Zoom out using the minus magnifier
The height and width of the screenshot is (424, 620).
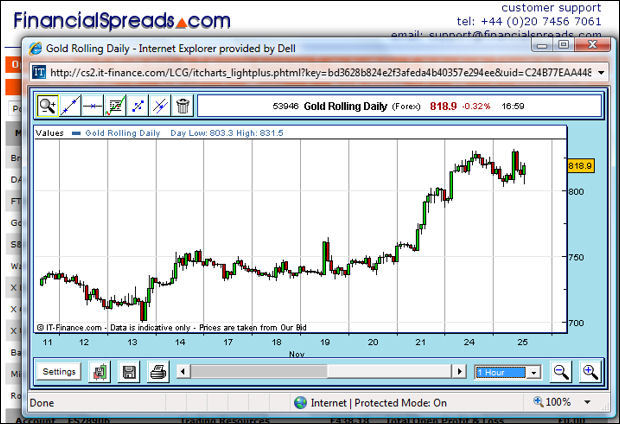coord(561,372)
